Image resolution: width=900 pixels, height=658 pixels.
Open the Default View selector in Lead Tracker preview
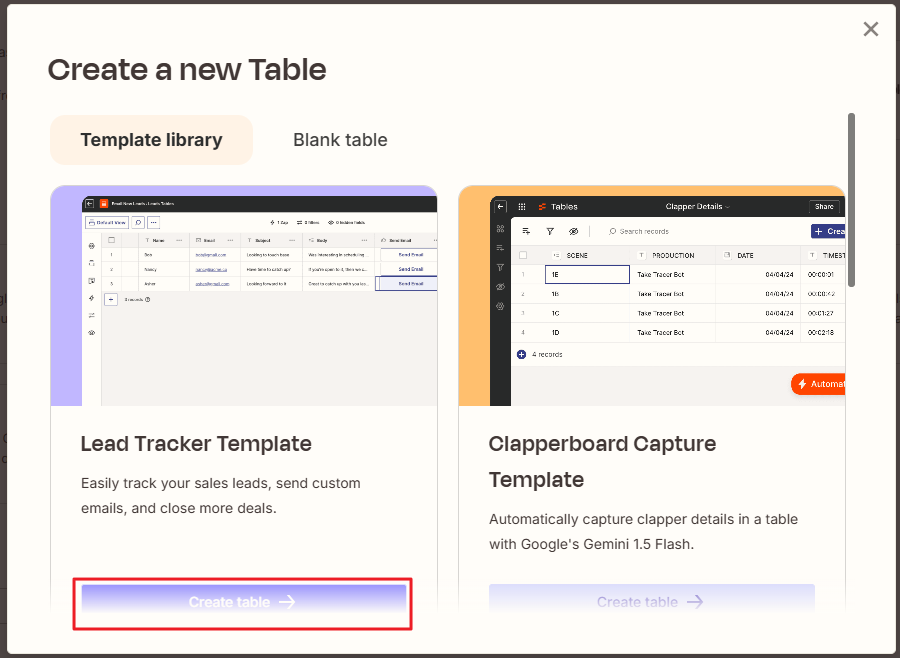(107, 222)
